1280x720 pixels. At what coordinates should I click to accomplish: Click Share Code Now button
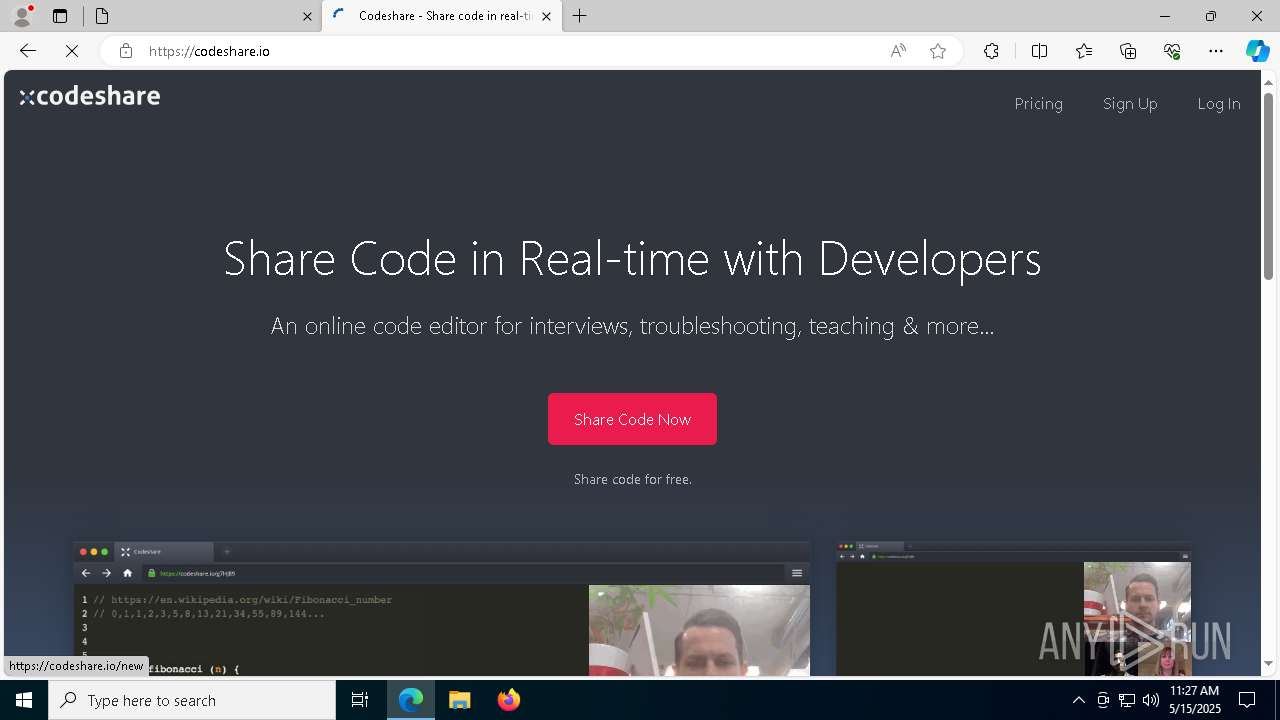coord(632,419)
